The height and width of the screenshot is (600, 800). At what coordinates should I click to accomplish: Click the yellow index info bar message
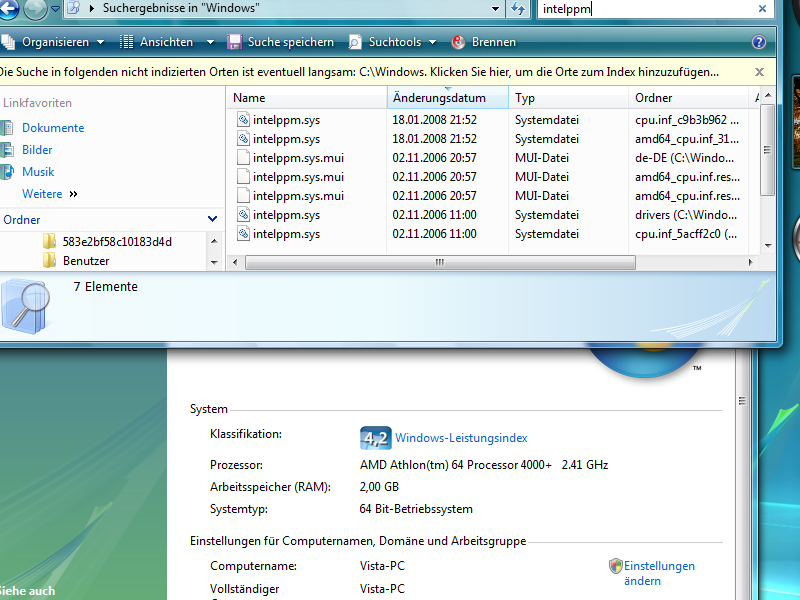(x=359, y=72)
